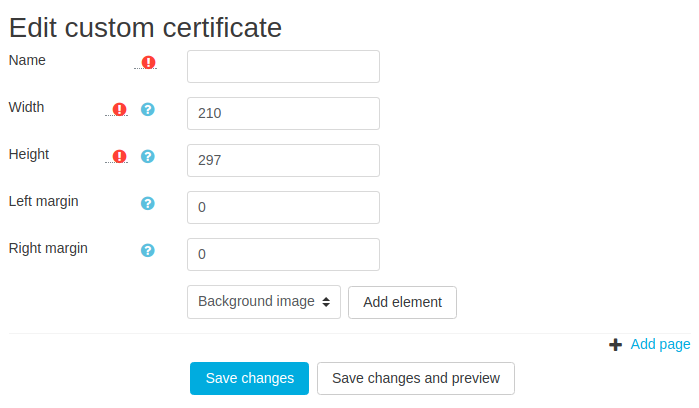The height and width of the screenshot is (408, 699).
Task: Click the red required icon for Width
Action: coord(120,109)
